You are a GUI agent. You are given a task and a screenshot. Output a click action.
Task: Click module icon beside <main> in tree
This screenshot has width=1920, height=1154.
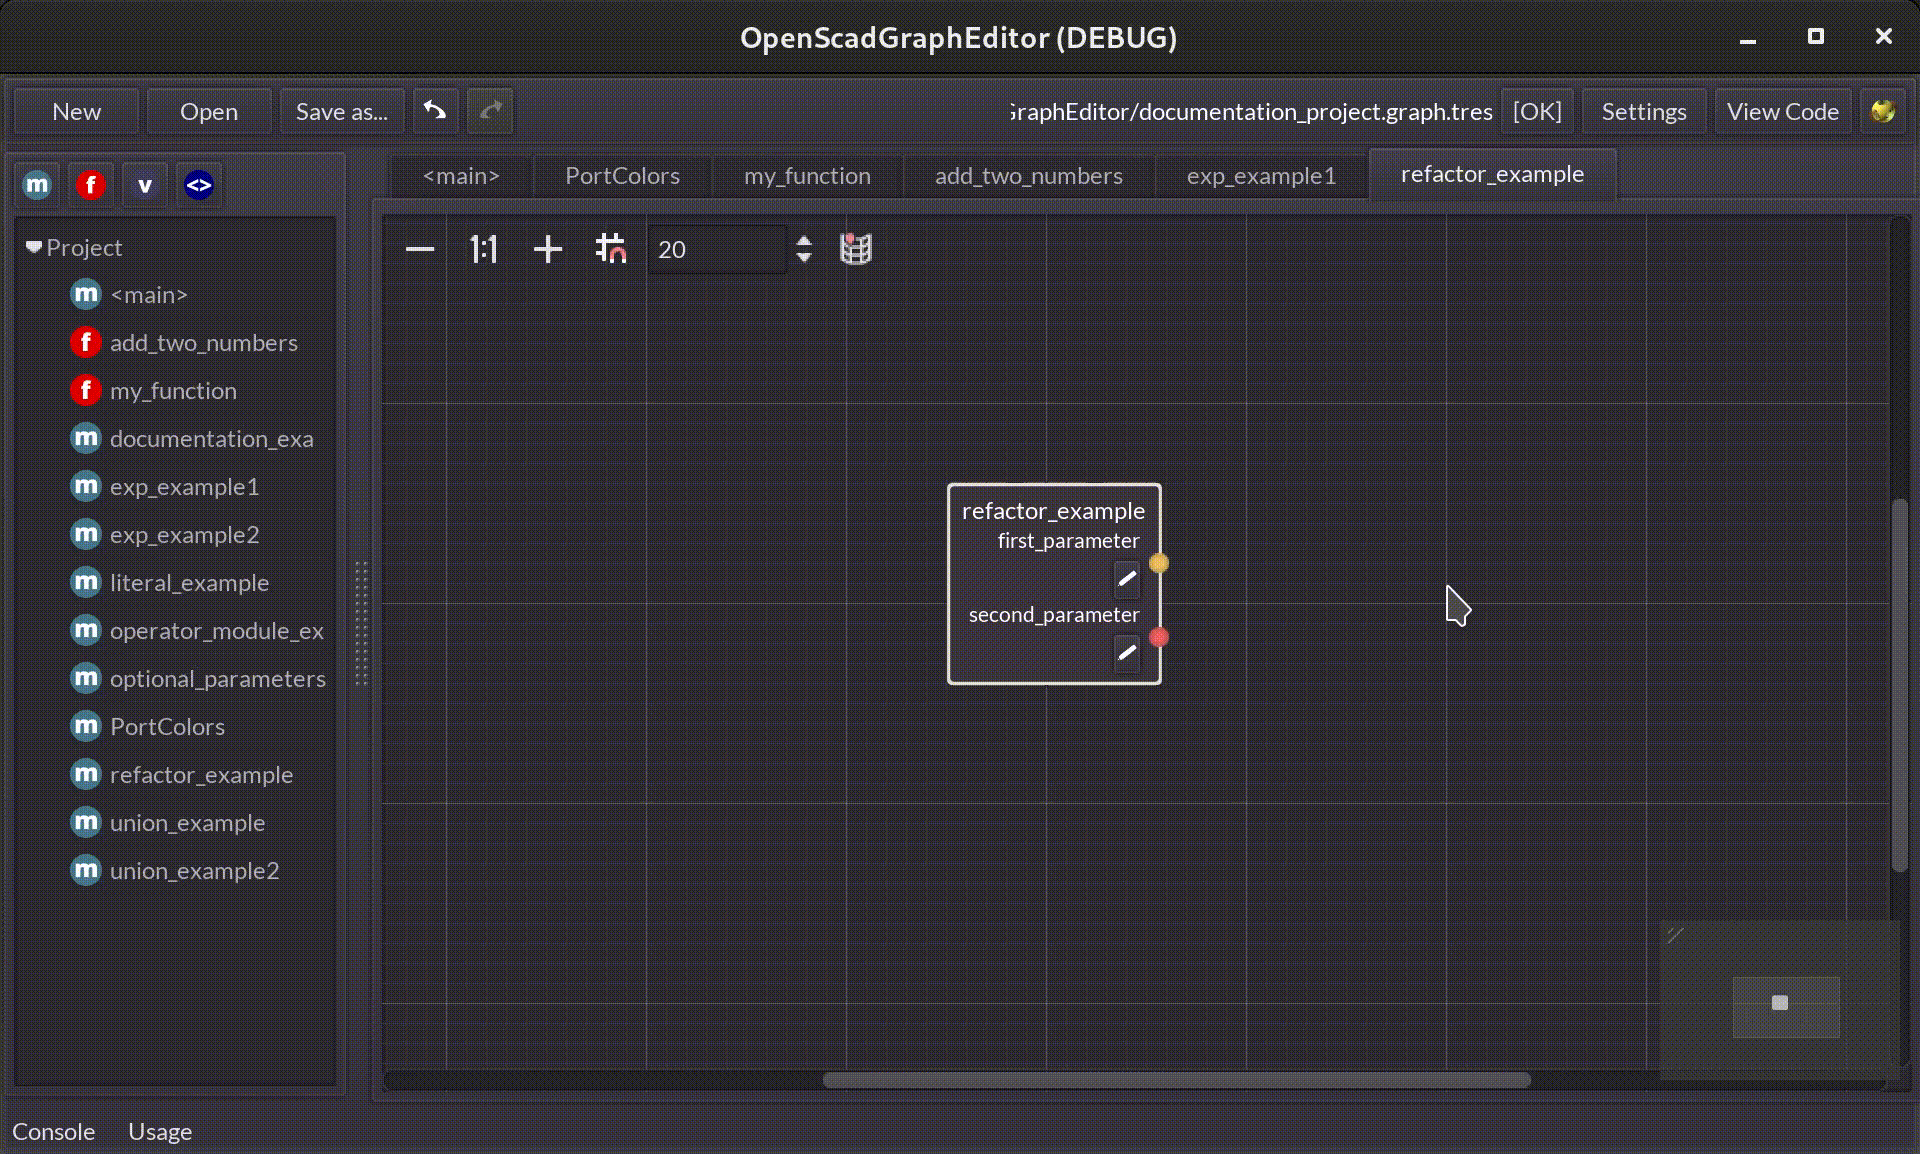[86, 294]
